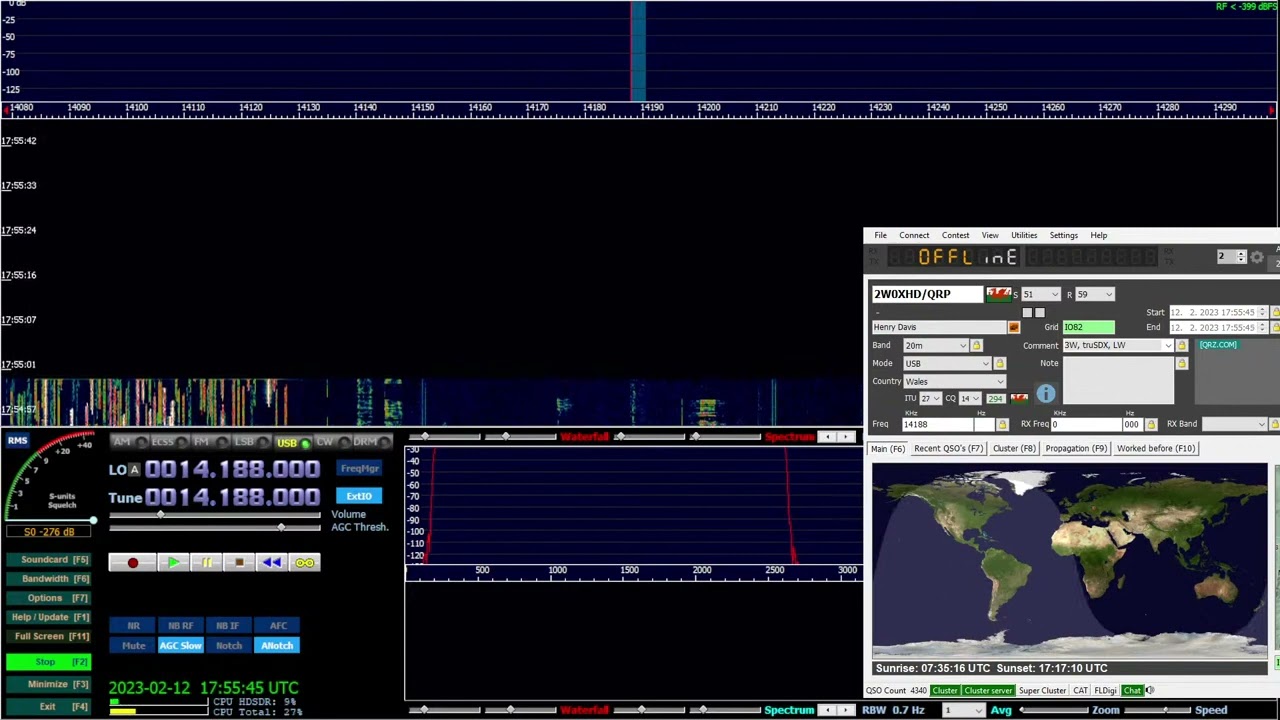
Task: Click the RMS meter mode icon
Action: (x=18, y=441)
